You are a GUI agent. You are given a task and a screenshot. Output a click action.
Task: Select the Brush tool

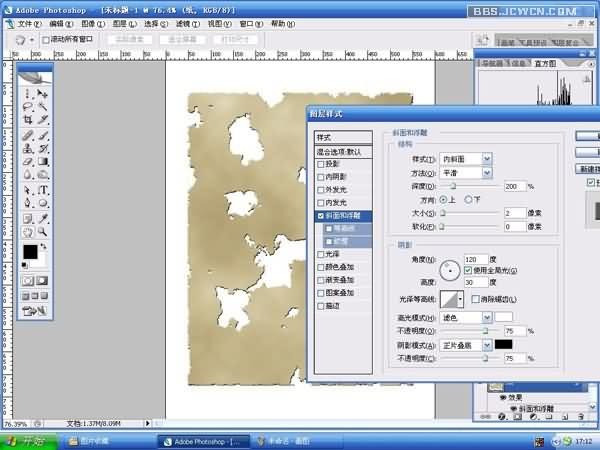click(42, 135)
